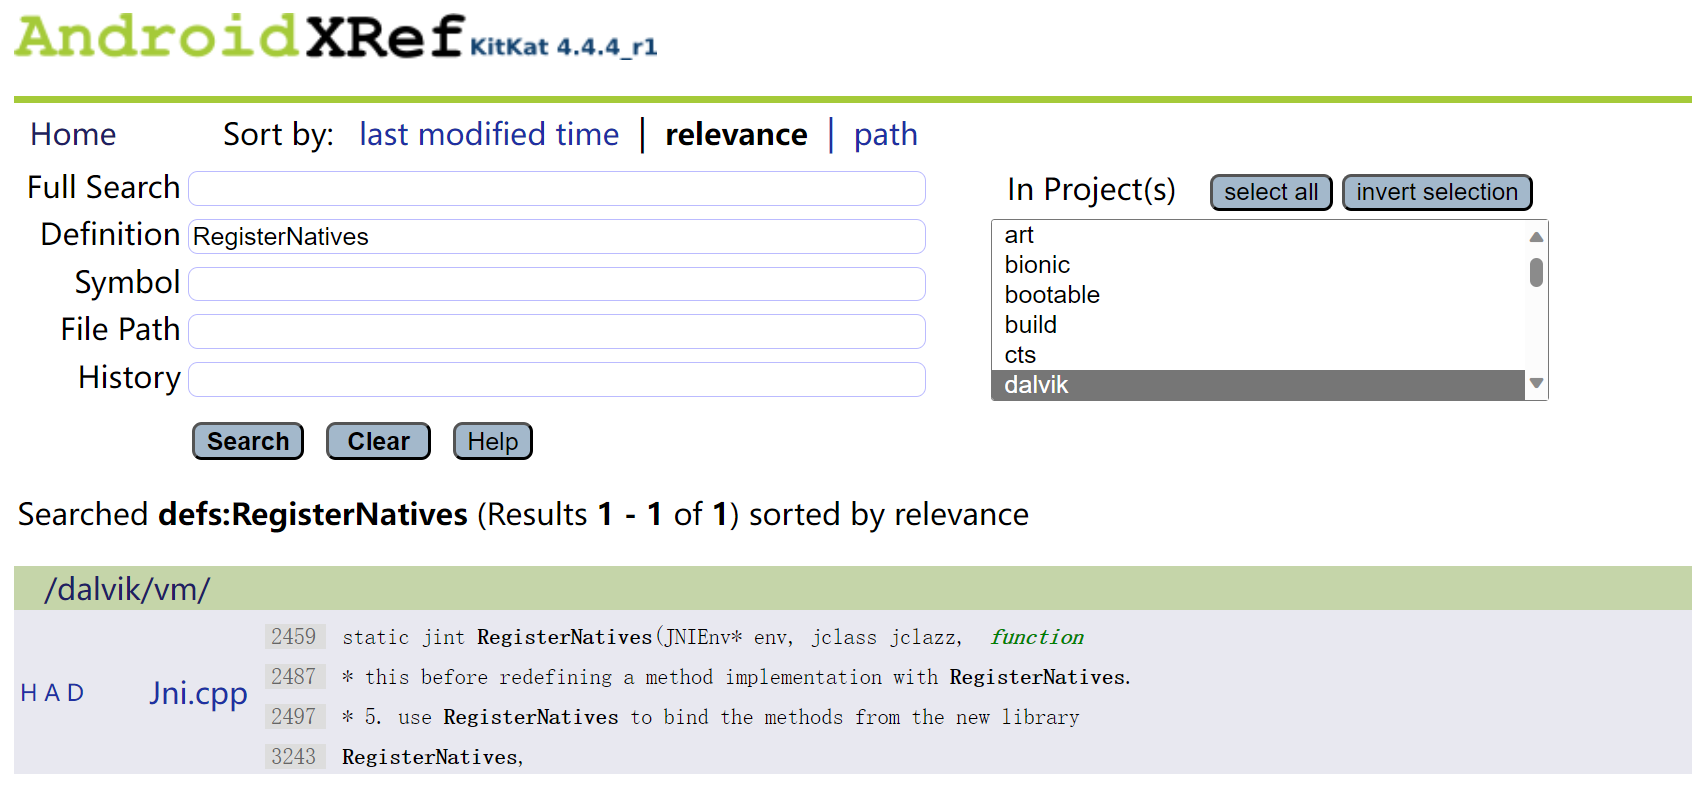Focus the History input field

pos(557,379)
